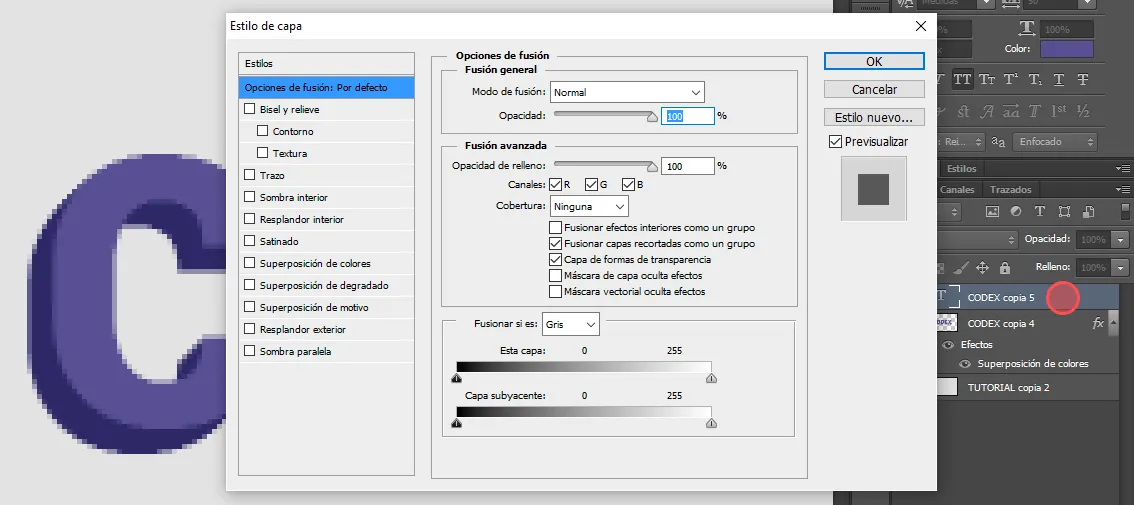1134x505 pixels.
Task: Click the vertical scale T icon
Action: pyautogui.click(x=1026, y=28)
